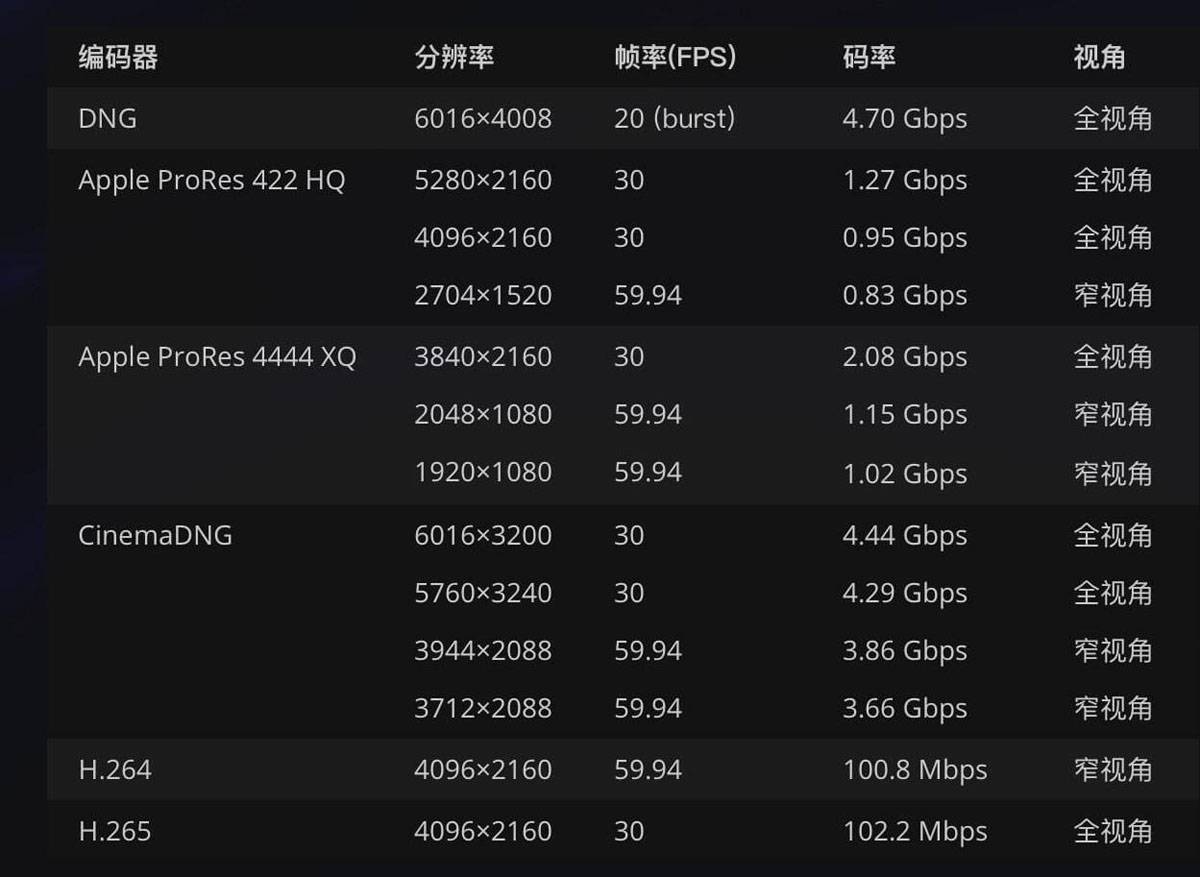Screen dimensions: 1200x877
Task: Select the 2.08 Gbps bitrate cell
Action: (x=905, y=358)
